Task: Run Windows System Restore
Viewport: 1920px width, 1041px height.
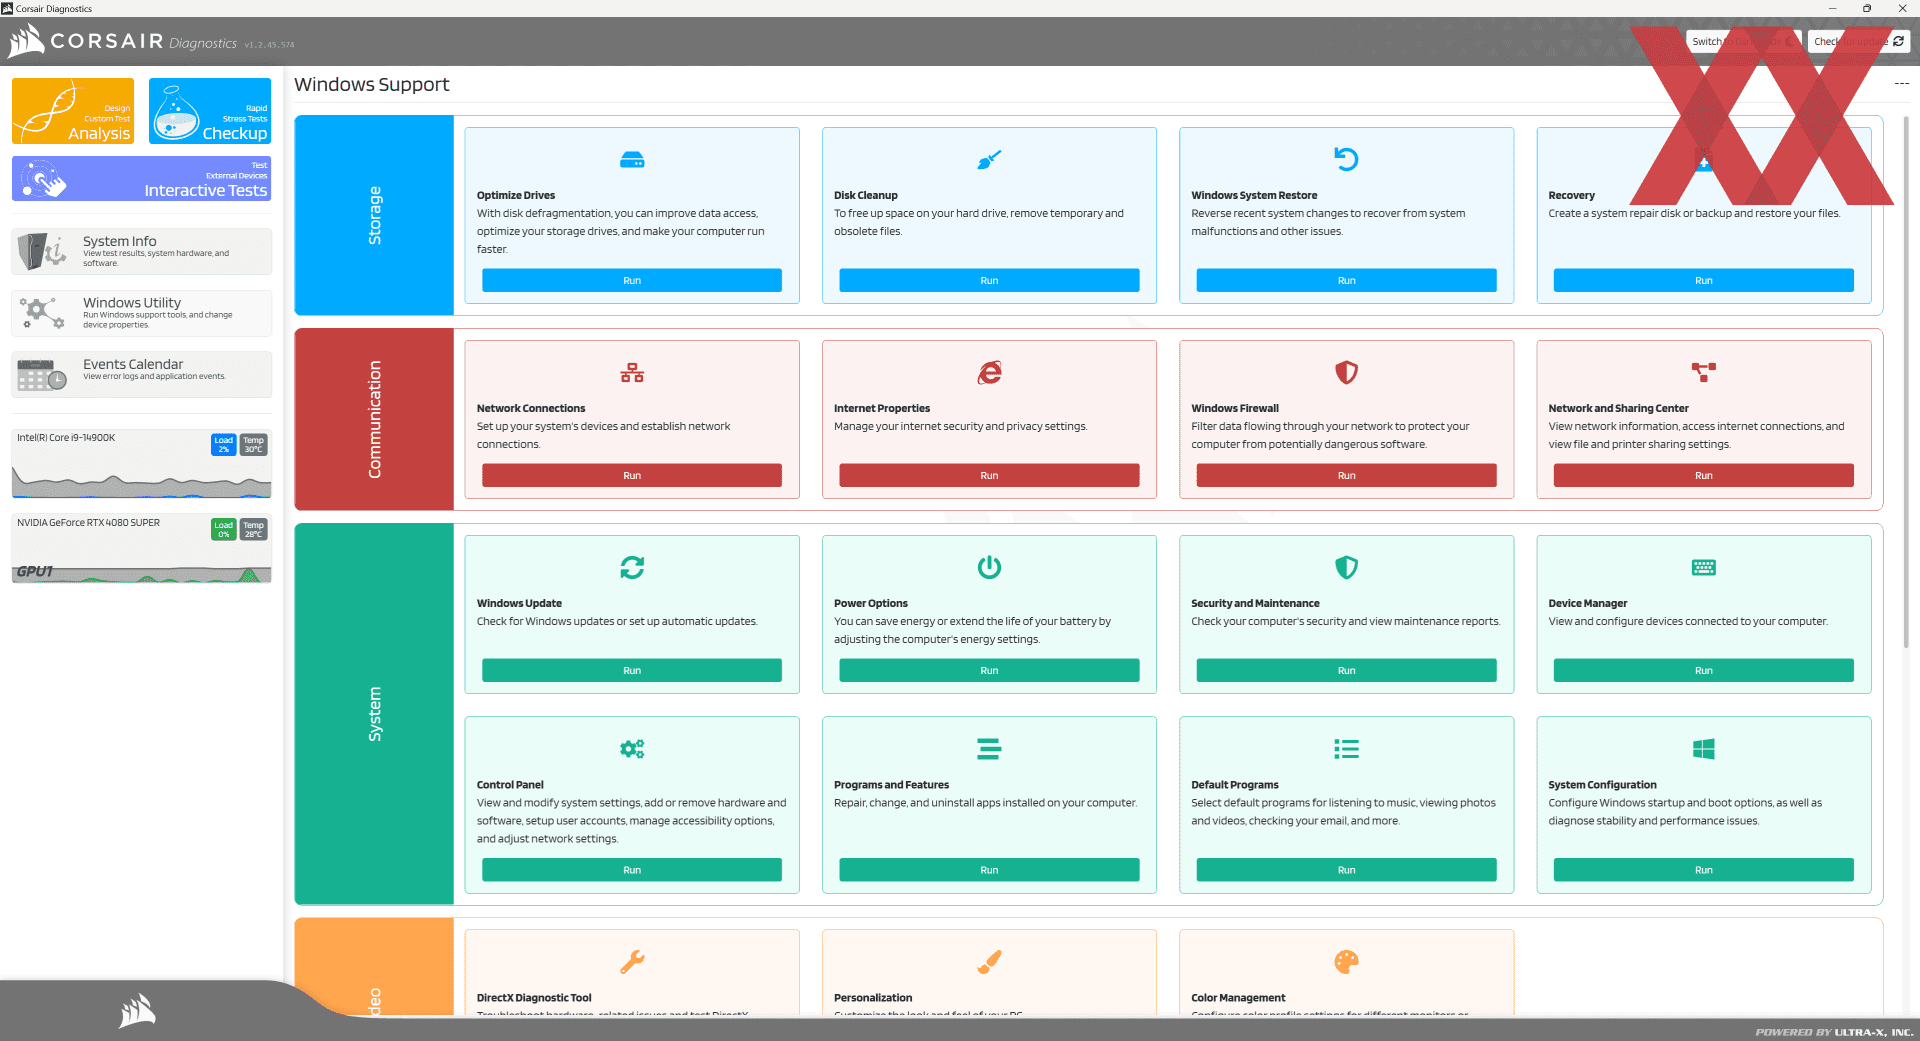Action: pos(1346,281)
